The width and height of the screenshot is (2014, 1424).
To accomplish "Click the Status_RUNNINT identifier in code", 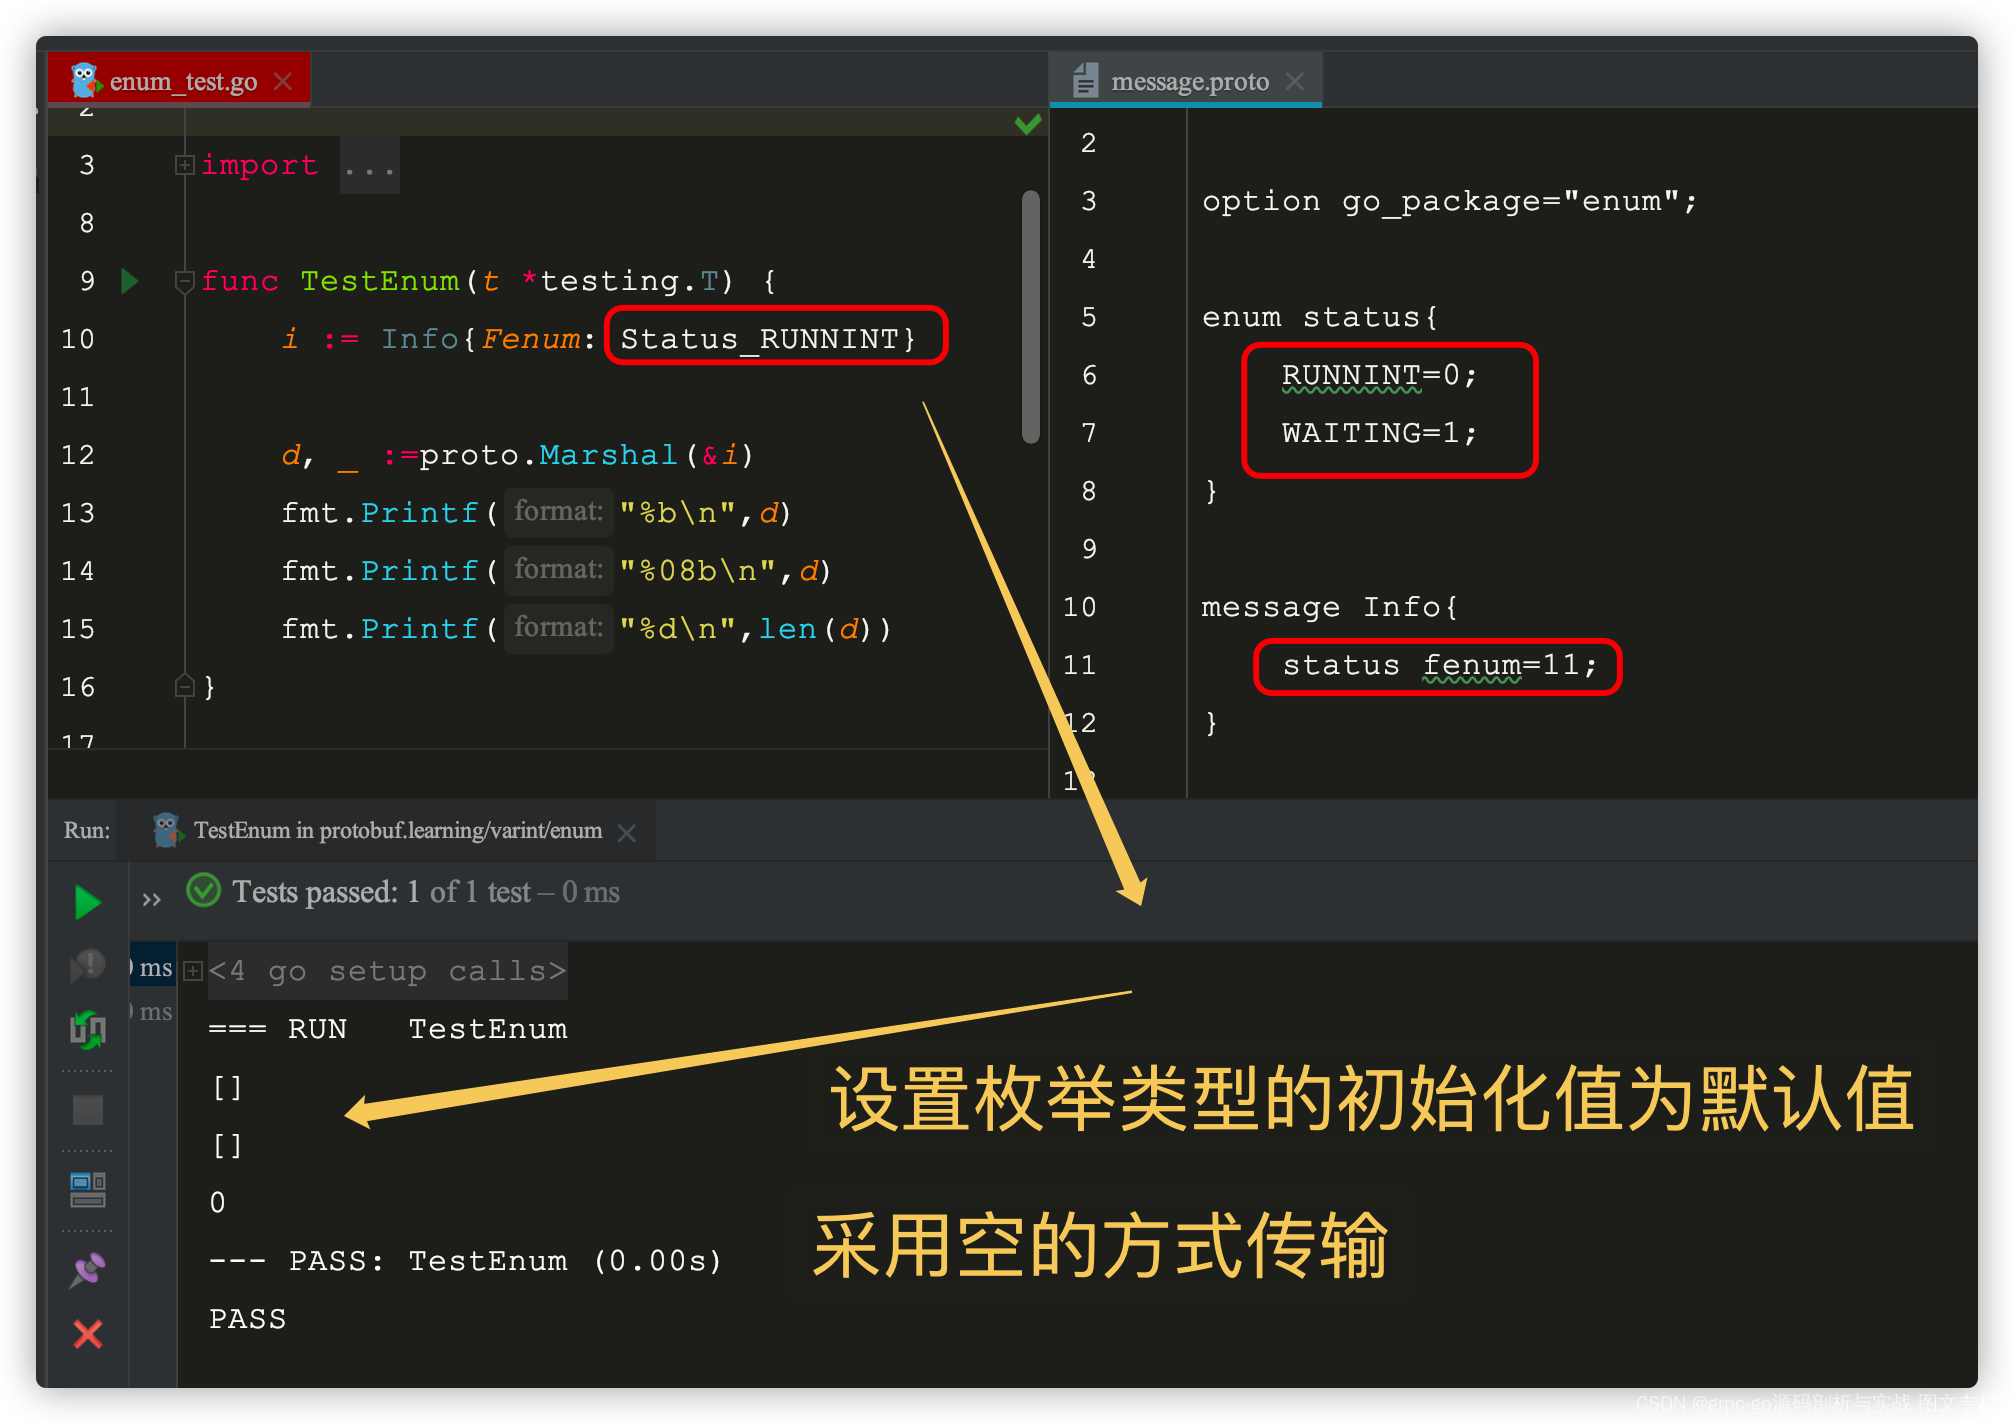I will tap(759, 339).
